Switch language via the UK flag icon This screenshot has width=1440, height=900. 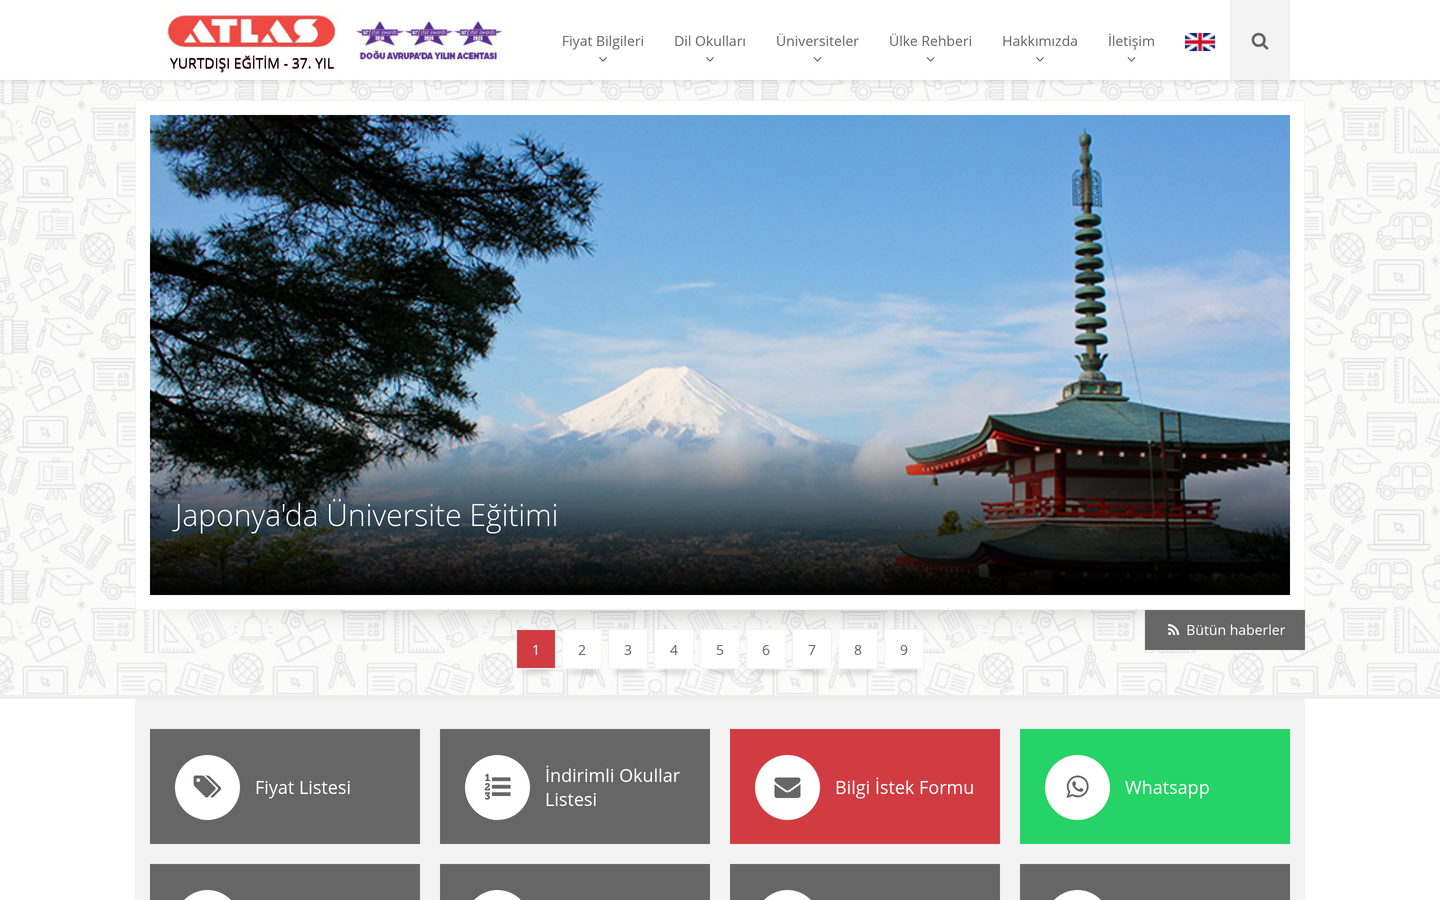coord(1200,42)
